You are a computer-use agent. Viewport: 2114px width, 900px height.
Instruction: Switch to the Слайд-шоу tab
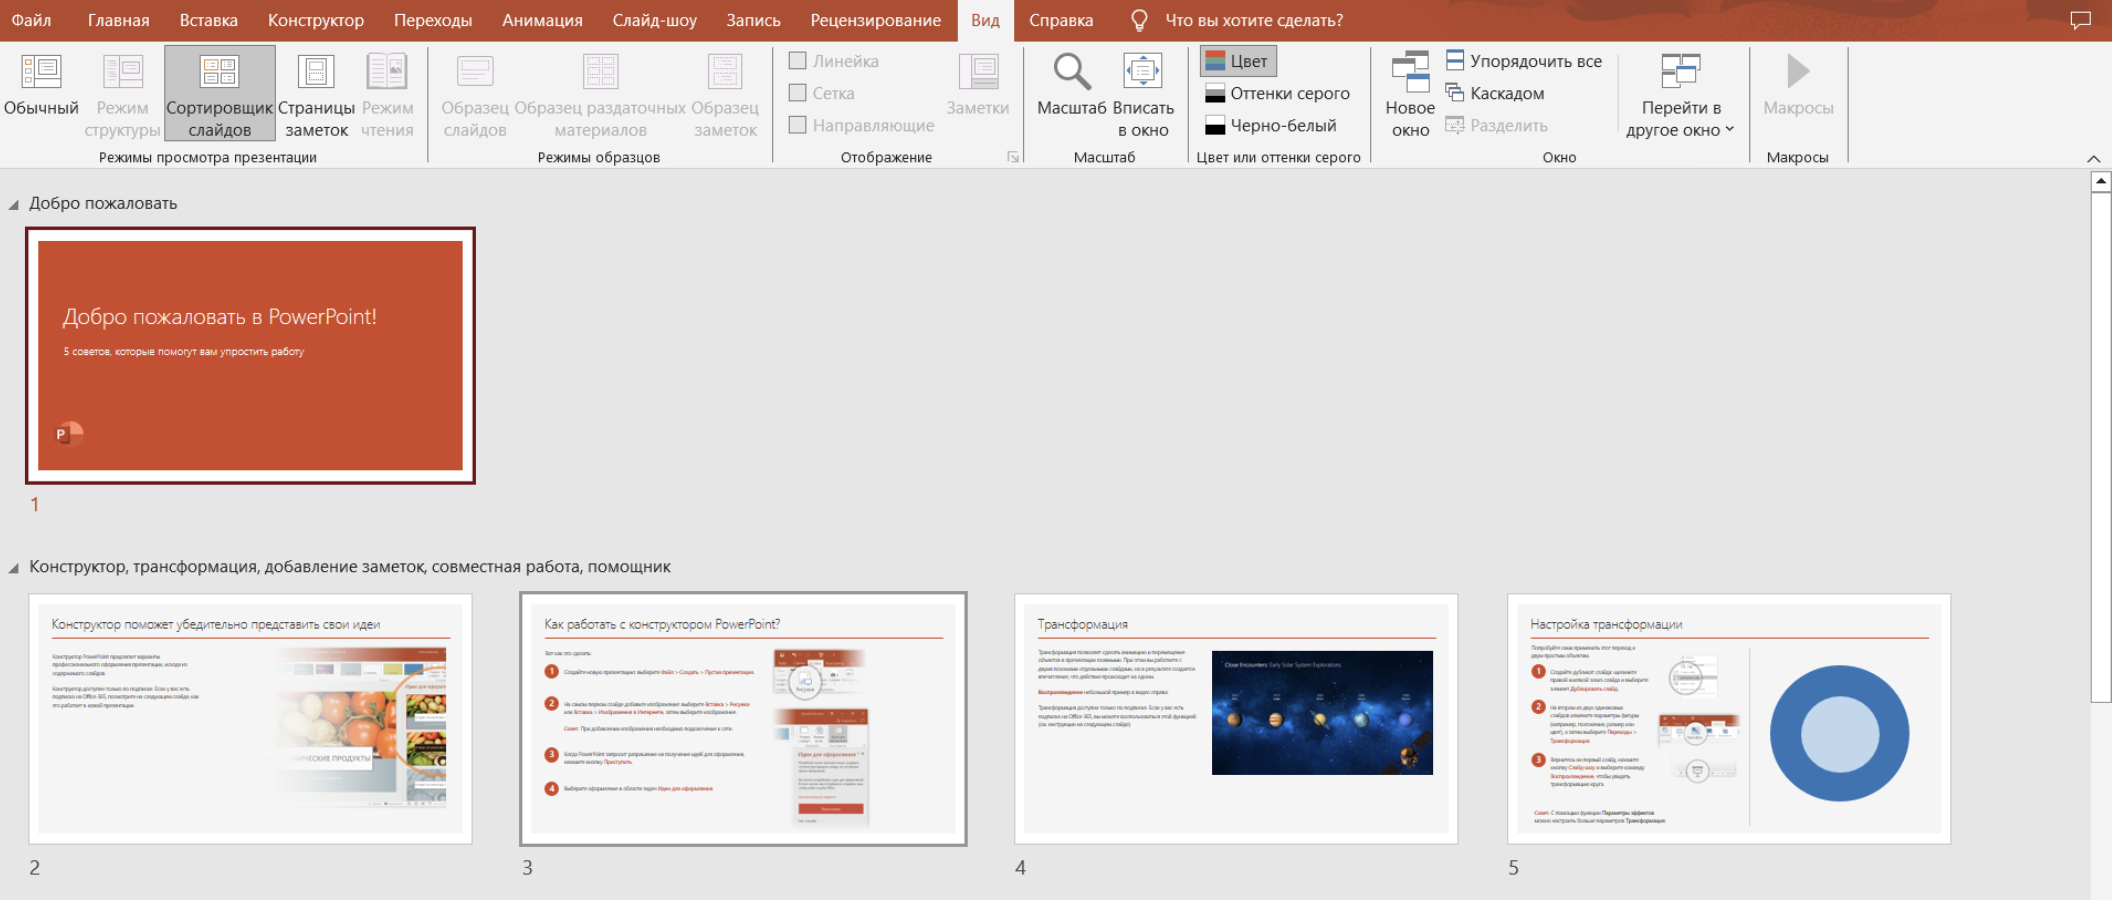click(654, 20)
